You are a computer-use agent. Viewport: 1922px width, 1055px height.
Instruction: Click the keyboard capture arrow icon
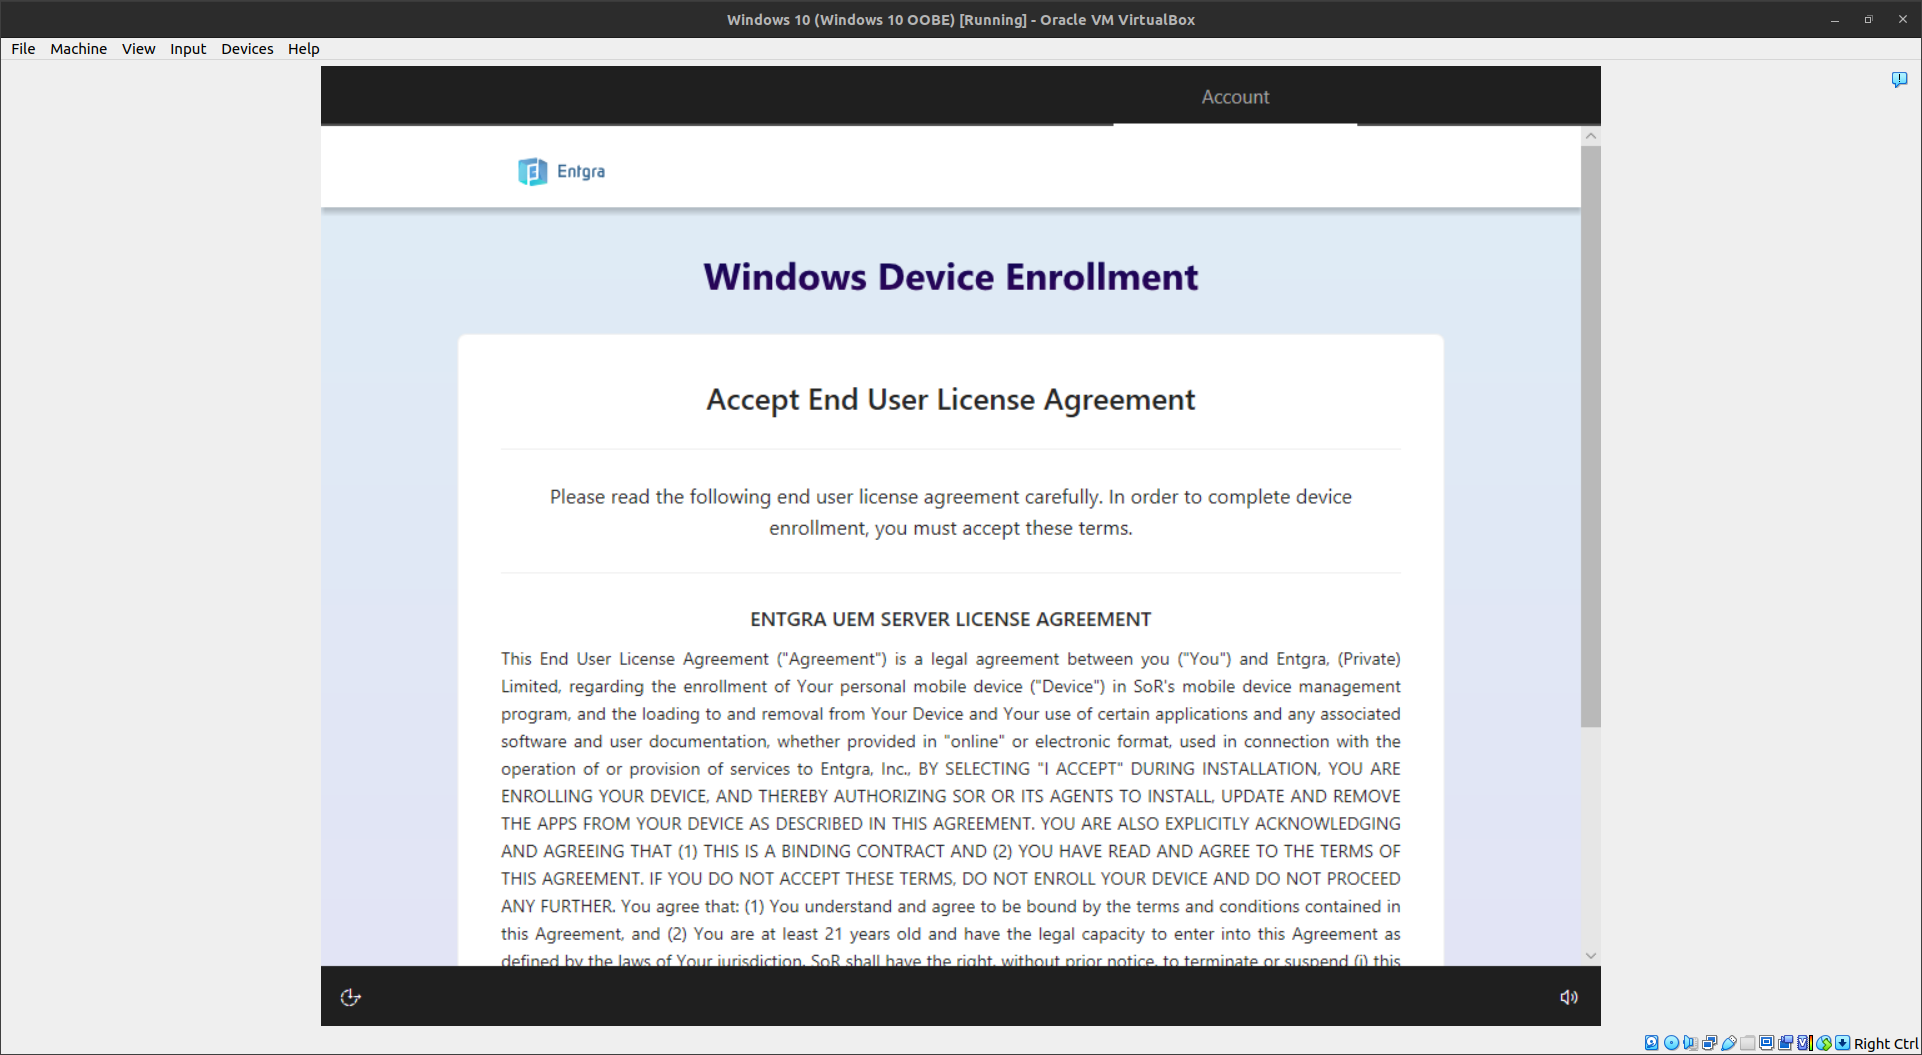tap(1843, 1043)
